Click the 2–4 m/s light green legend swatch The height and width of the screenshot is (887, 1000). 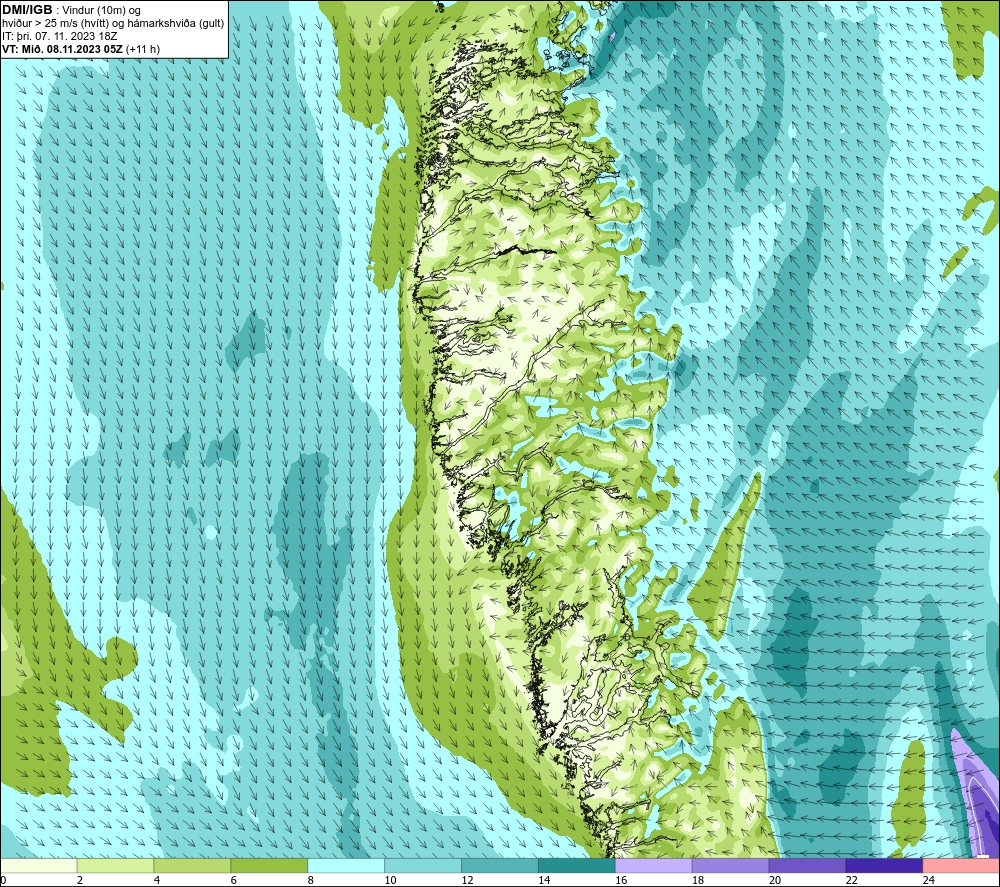tap(115, 865)
